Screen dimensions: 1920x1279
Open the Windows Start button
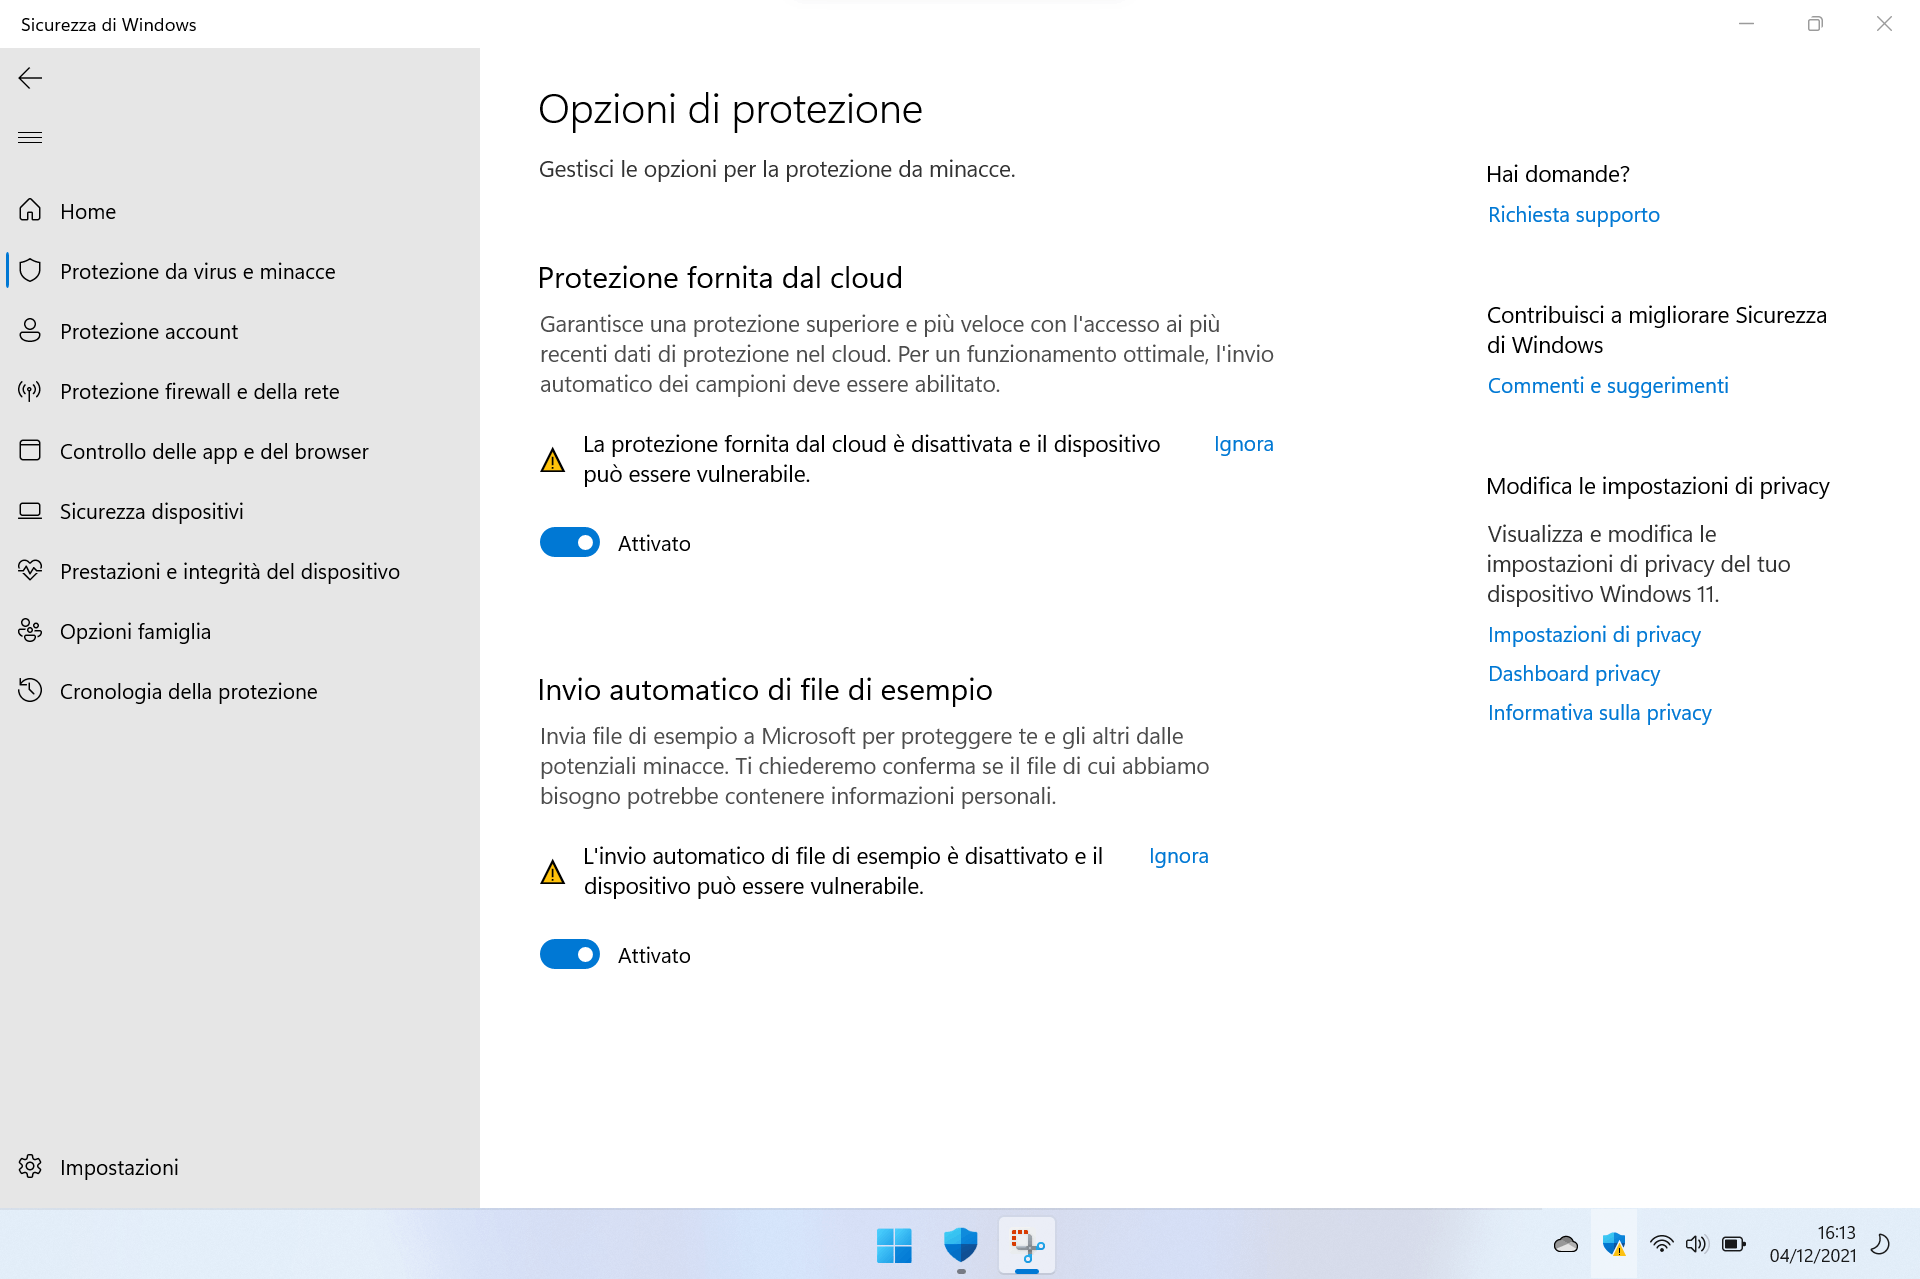coord(894,1245)
